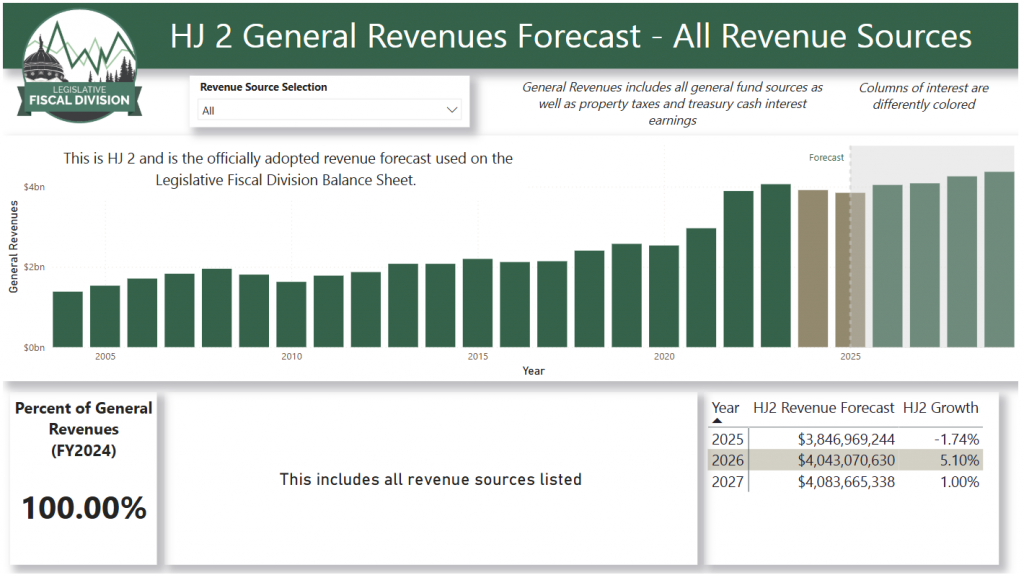Click the Forecast label above the chart
1024x575 pixels.
tap(826, 157)
